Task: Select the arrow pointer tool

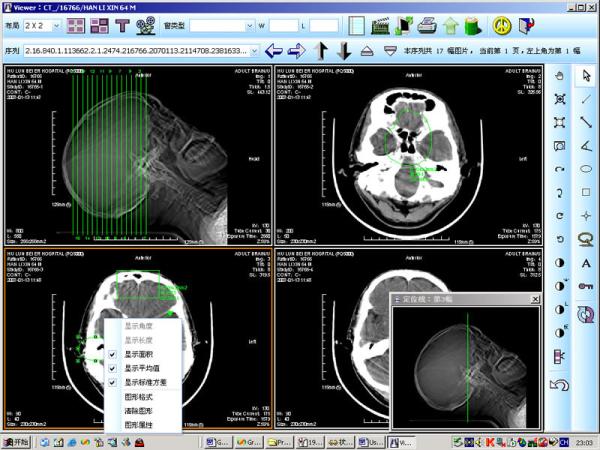Action: coord(586,76)
